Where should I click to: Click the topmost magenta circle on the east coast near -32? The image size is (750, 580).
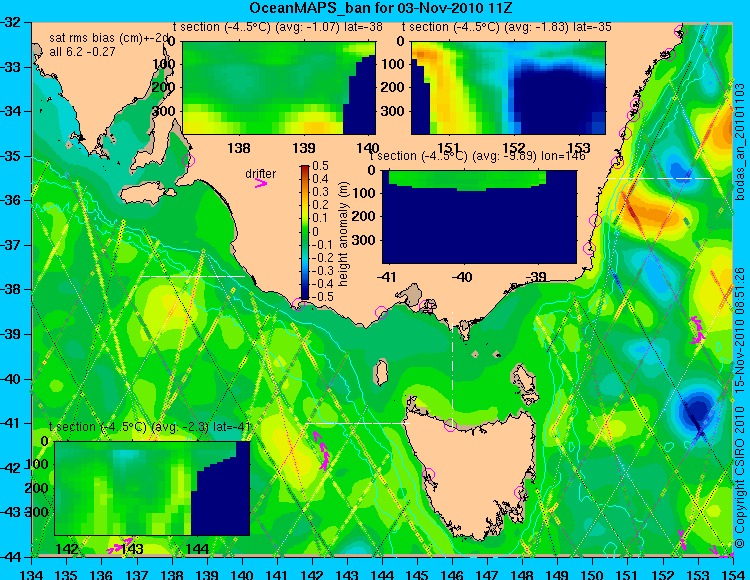pyautogui.click(x=681, y=32)
